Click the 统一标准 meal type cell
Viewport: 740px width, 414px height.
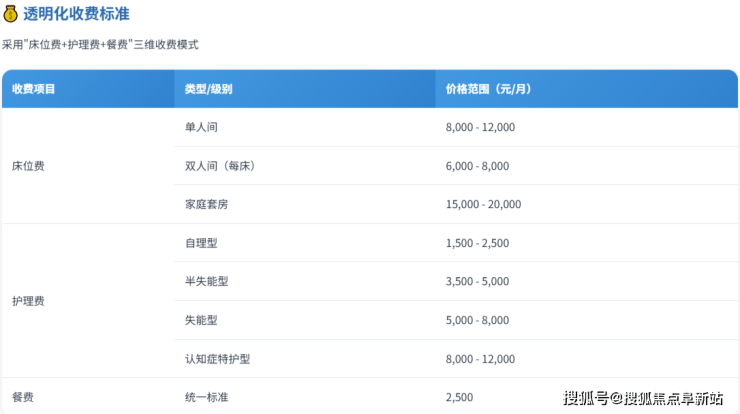click(207, 398)
